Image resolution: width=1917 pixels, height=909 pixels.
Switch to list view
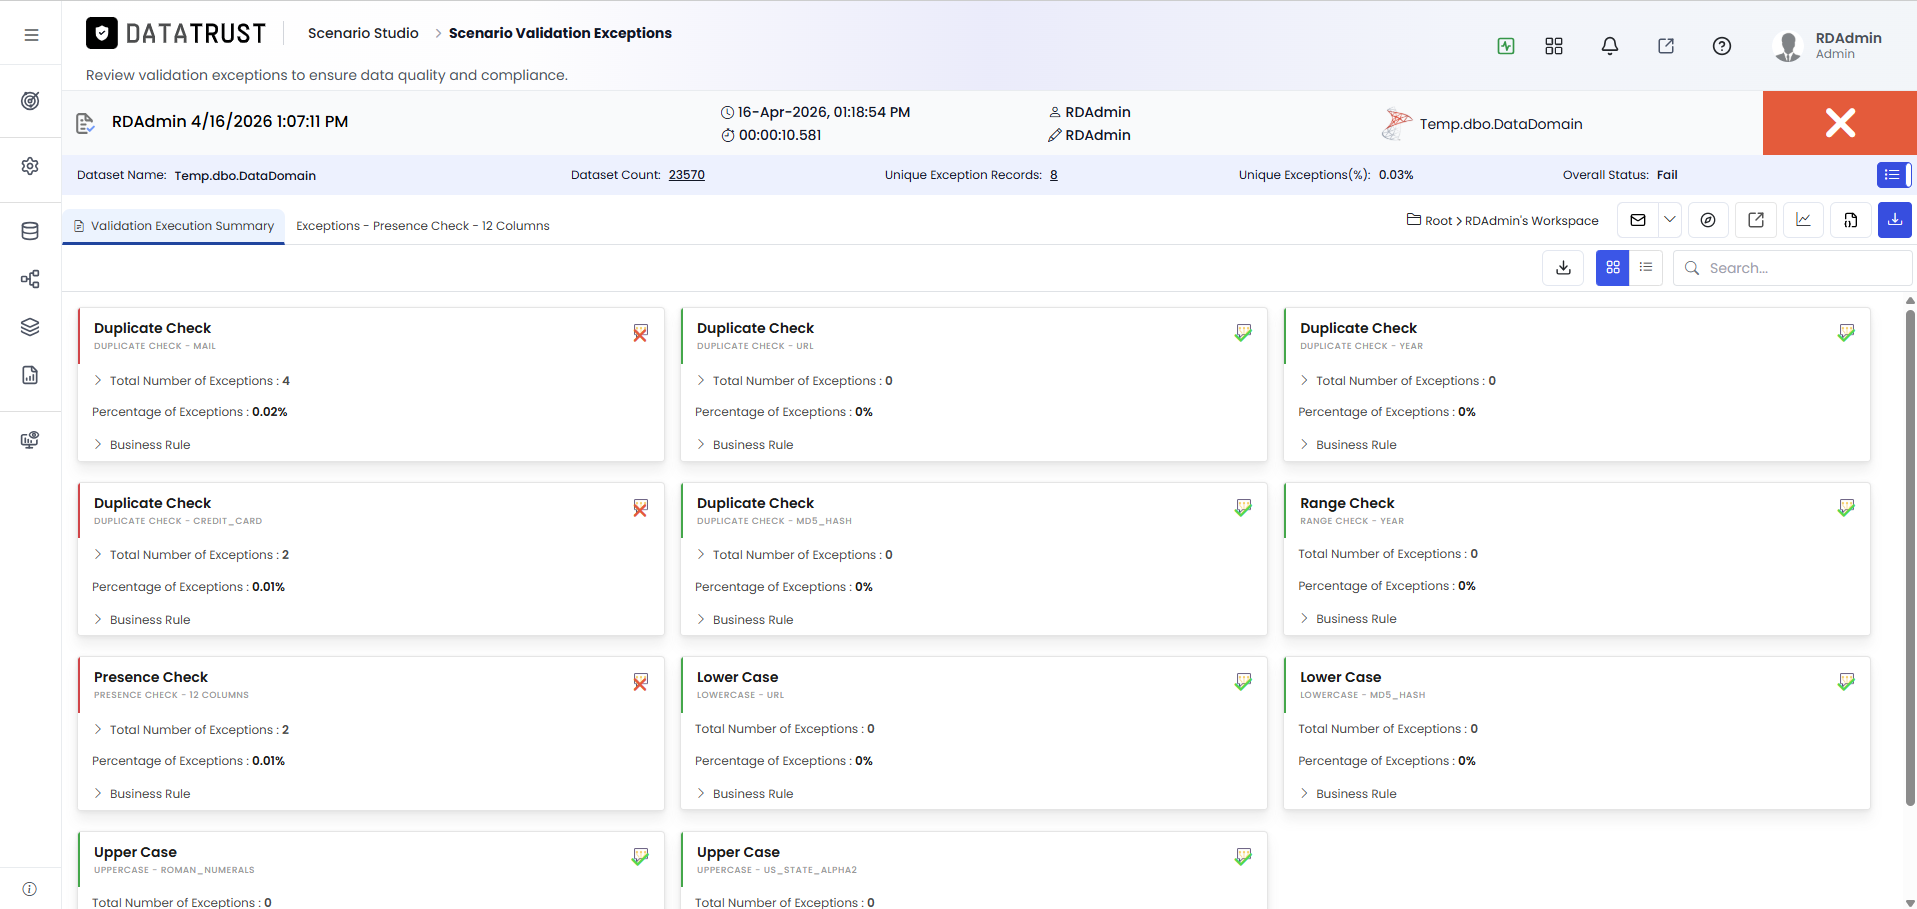pos(1646,268)
